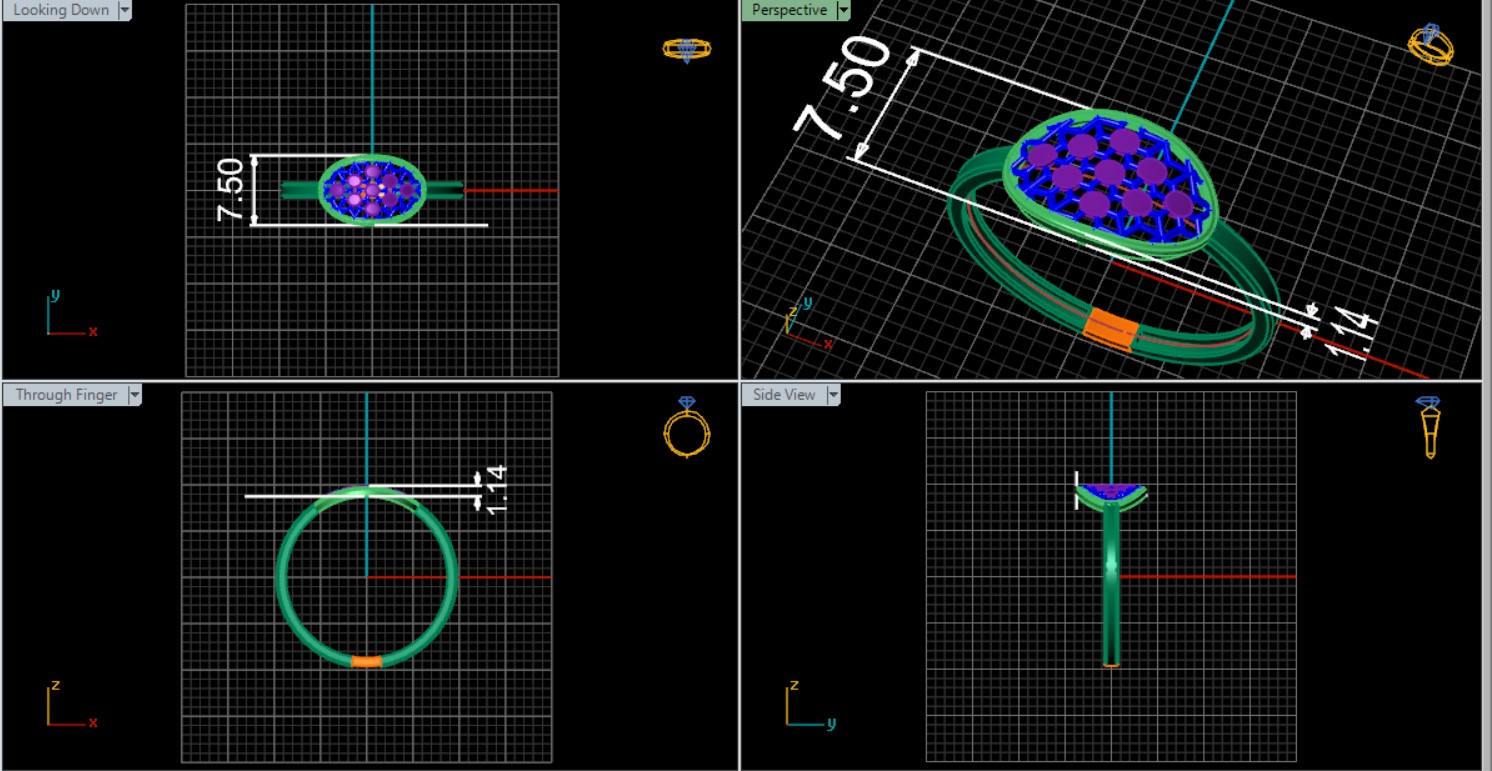Pick the ring head in Side View viewport
The image size is (1492, 771).
click(x=1111, y=492)
